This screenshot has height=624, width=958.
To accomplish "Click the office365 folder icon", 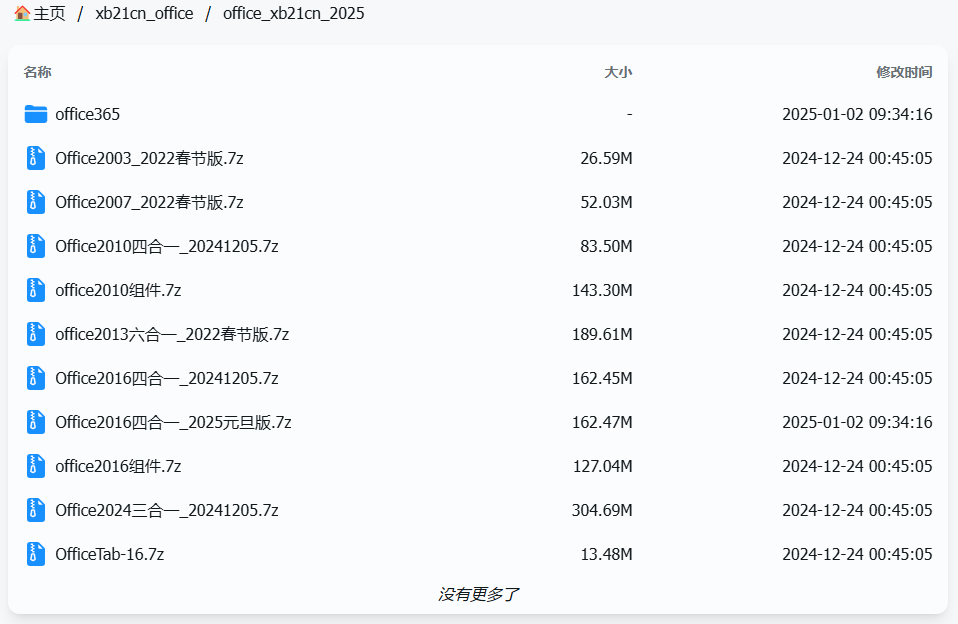I will [x=35, y=114].
